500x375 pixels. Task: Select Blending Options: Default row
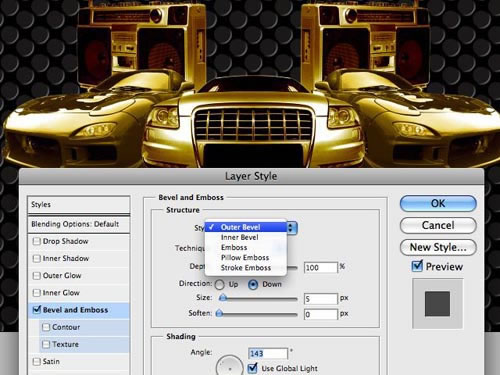pyautogui.click(x=79, y=224)
